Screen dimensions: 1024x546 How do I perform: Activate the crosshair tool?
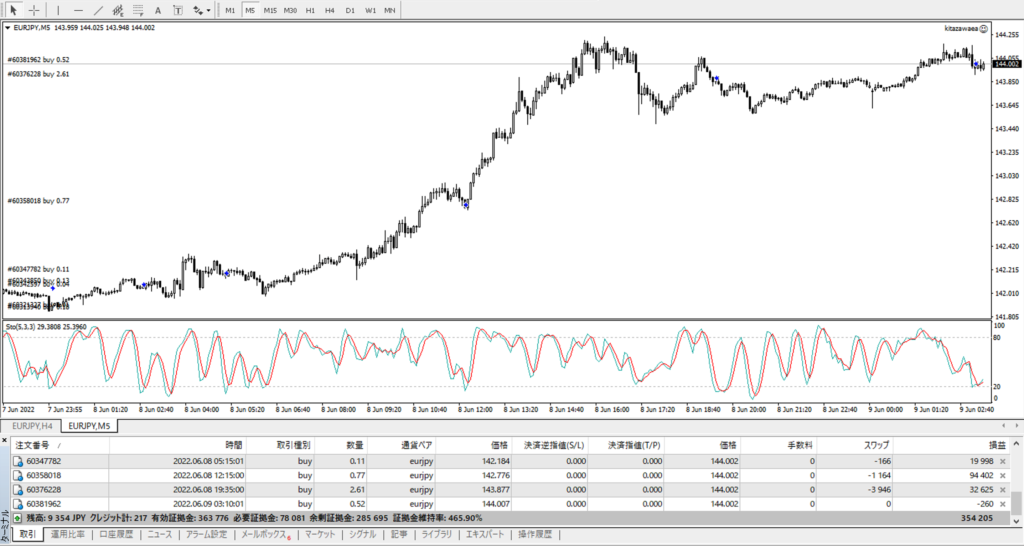34,10
